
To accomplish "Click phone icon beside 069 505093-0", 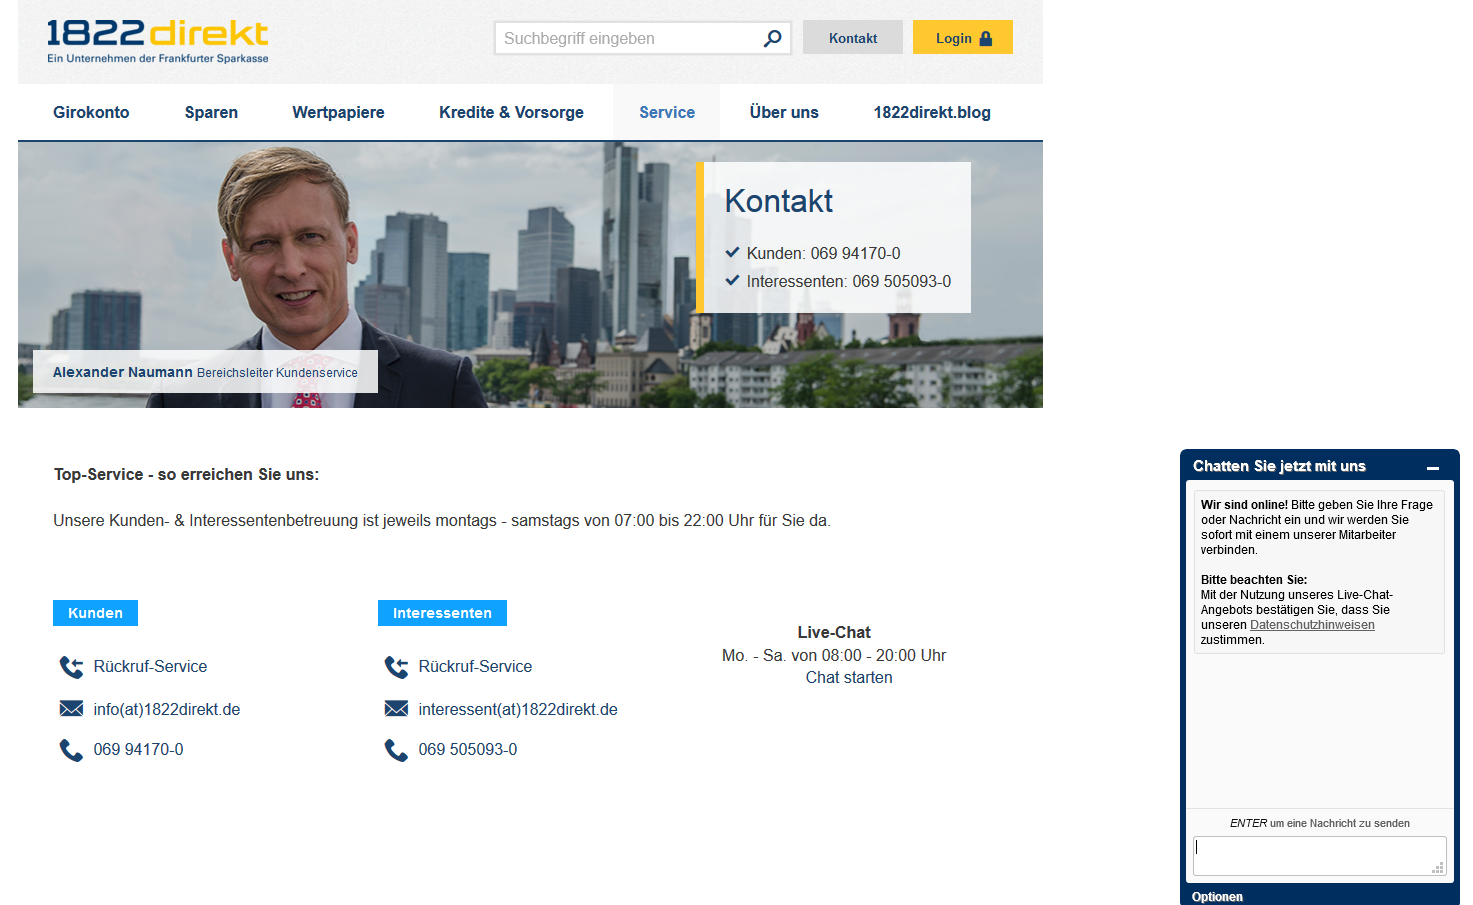I will tap(396, 750).
